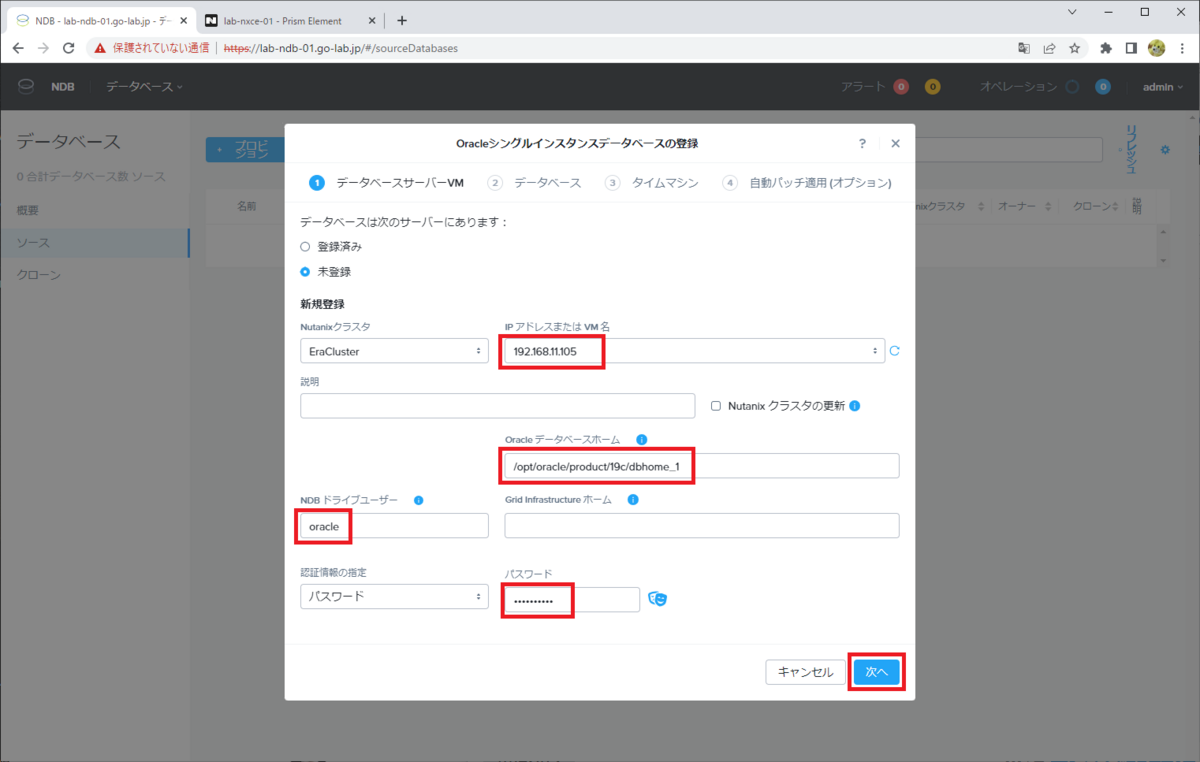This screenshot has width=1200, height=762.
Task: Open new browser tab with plus
Action: (x=402, y=20)
